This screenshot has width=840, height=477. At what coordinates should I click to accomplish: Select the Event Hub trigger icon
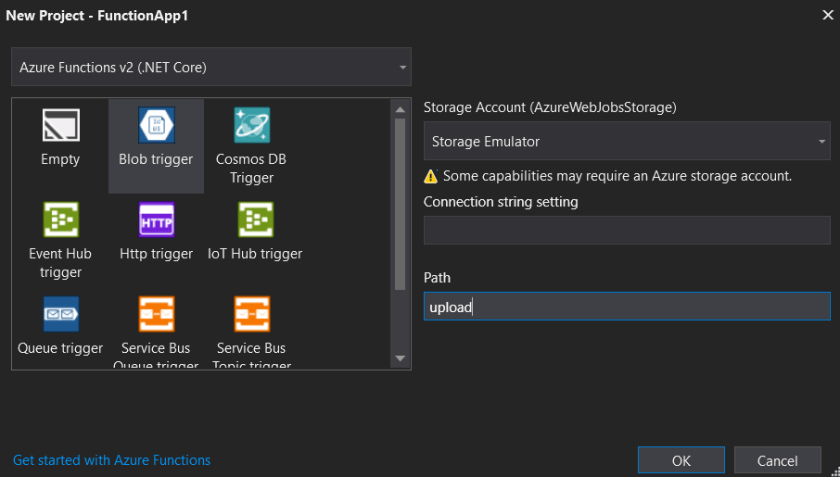click(x=60, y=220)
